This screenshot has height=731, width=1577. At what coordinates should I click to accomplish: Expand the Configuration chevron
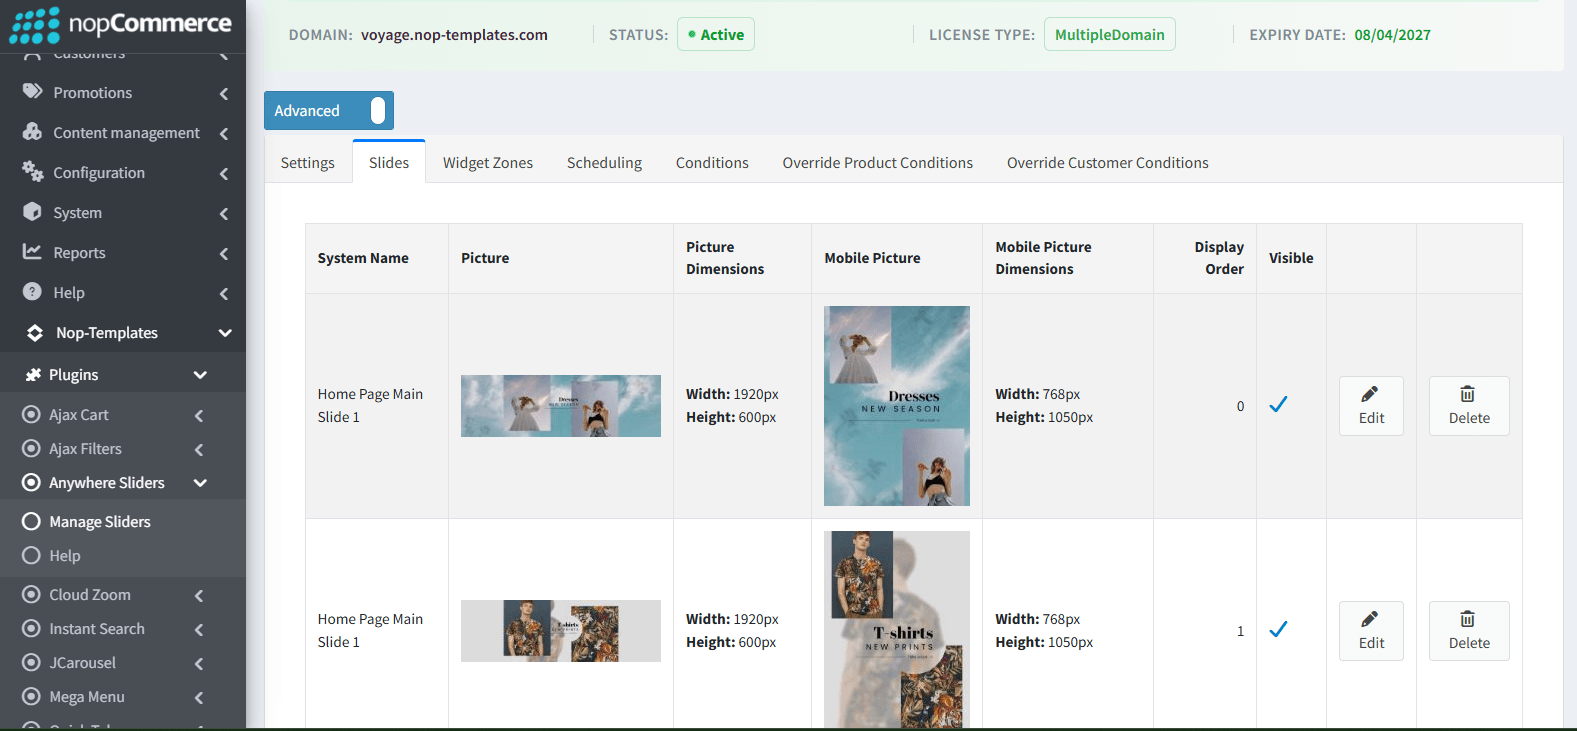tap(223, 173)
